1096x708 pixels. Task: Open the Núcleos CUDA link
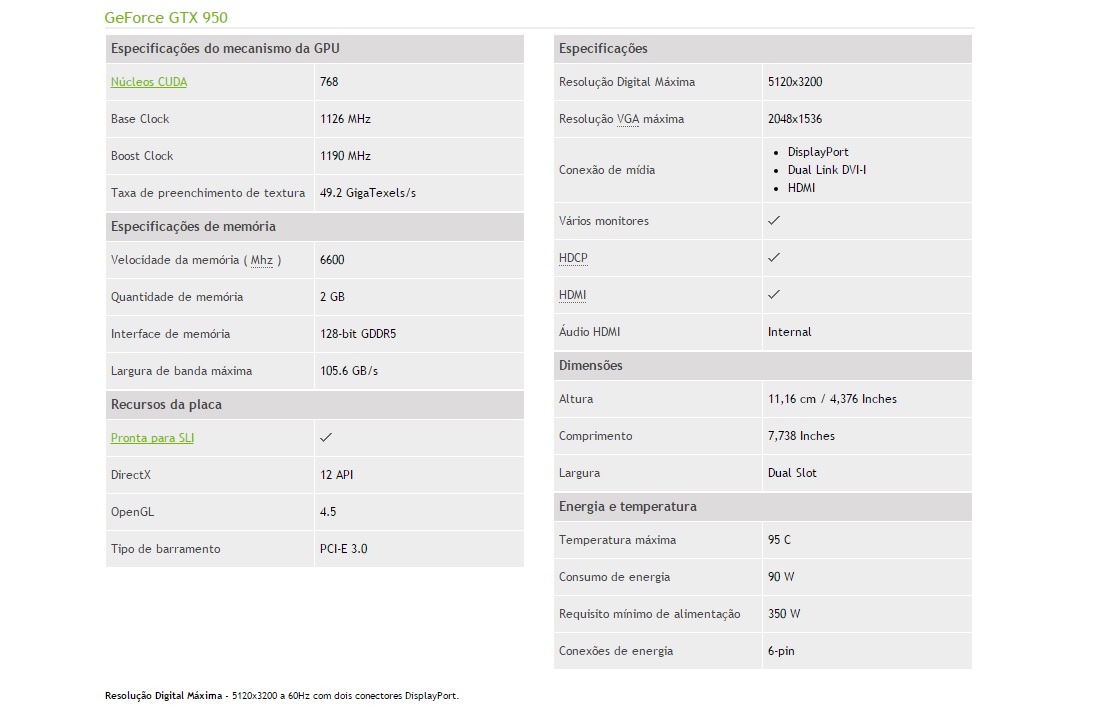[148, 82]
